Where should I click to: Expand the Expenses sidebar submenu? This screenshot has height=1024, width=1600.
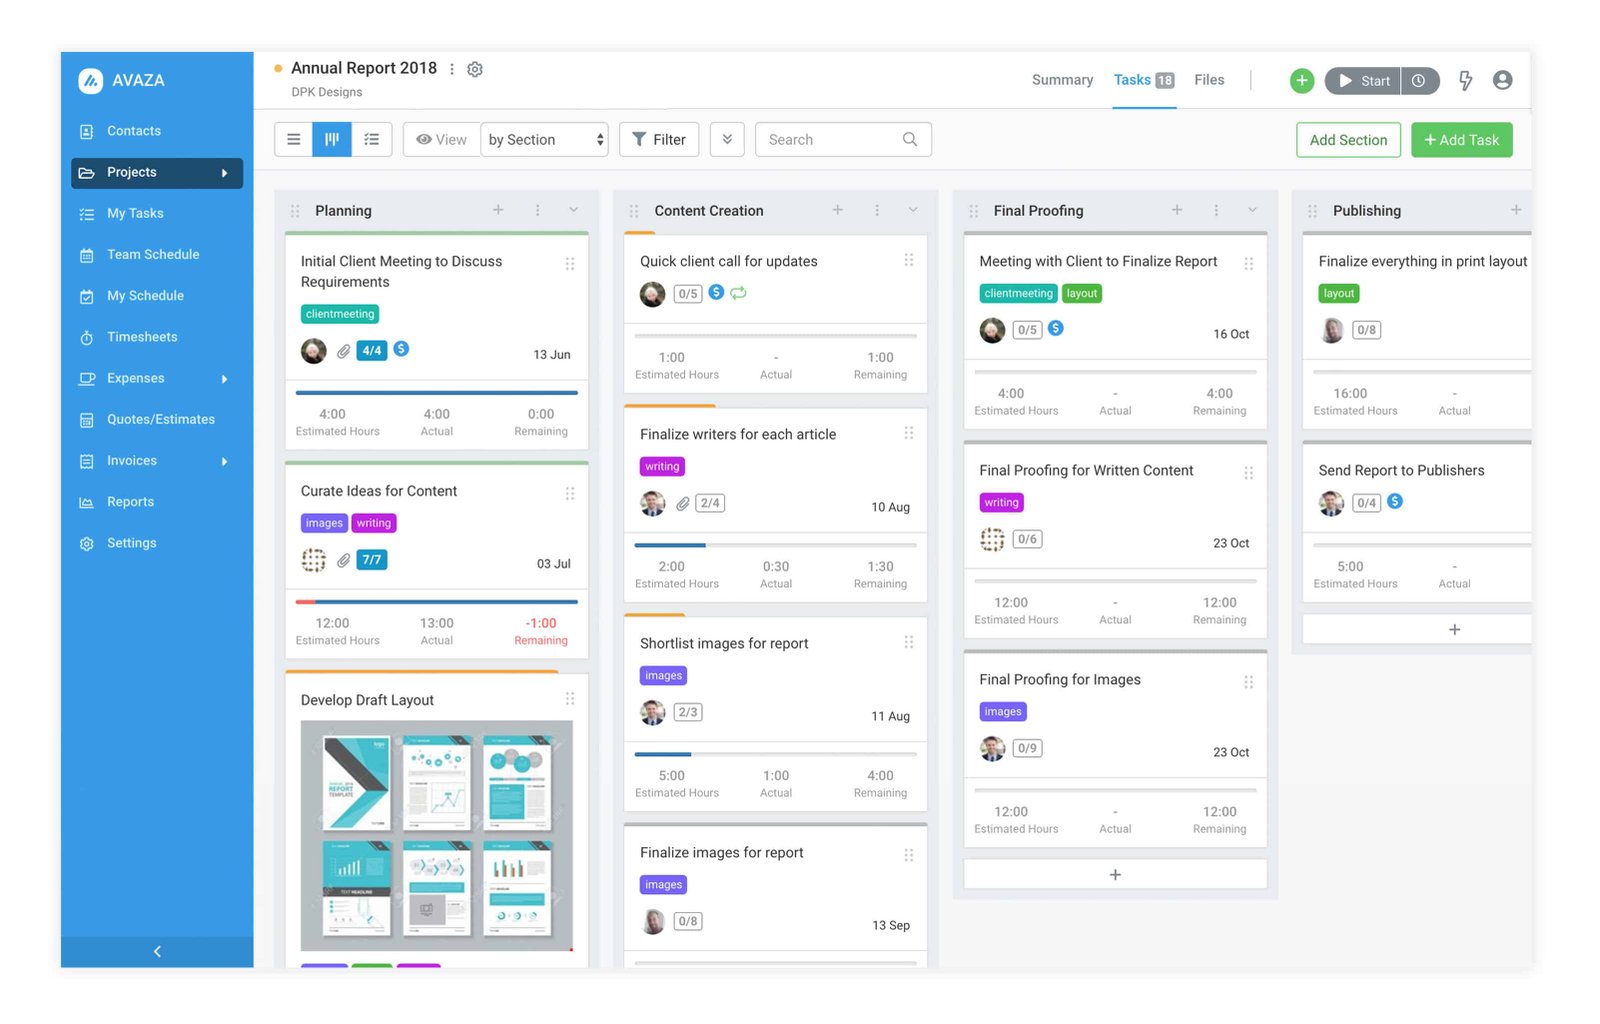pos(224,379)
